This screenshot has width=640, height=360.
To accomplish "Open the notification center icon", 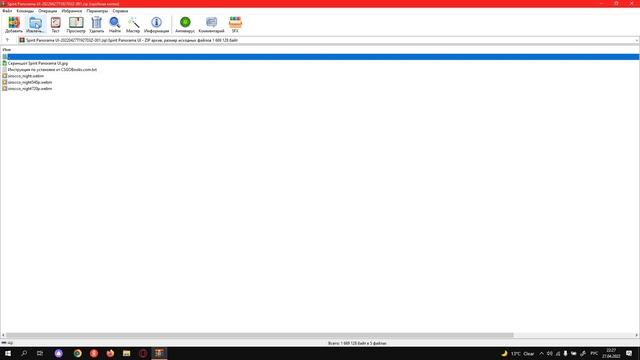I will tap(629, 353).
